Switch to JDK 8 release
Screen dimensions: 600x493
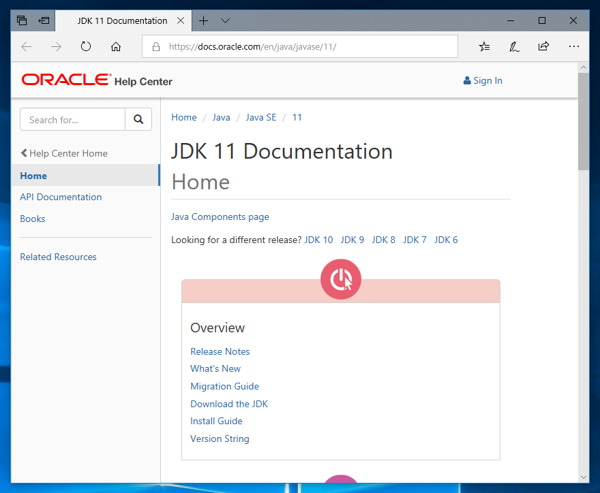click(383, 240)
